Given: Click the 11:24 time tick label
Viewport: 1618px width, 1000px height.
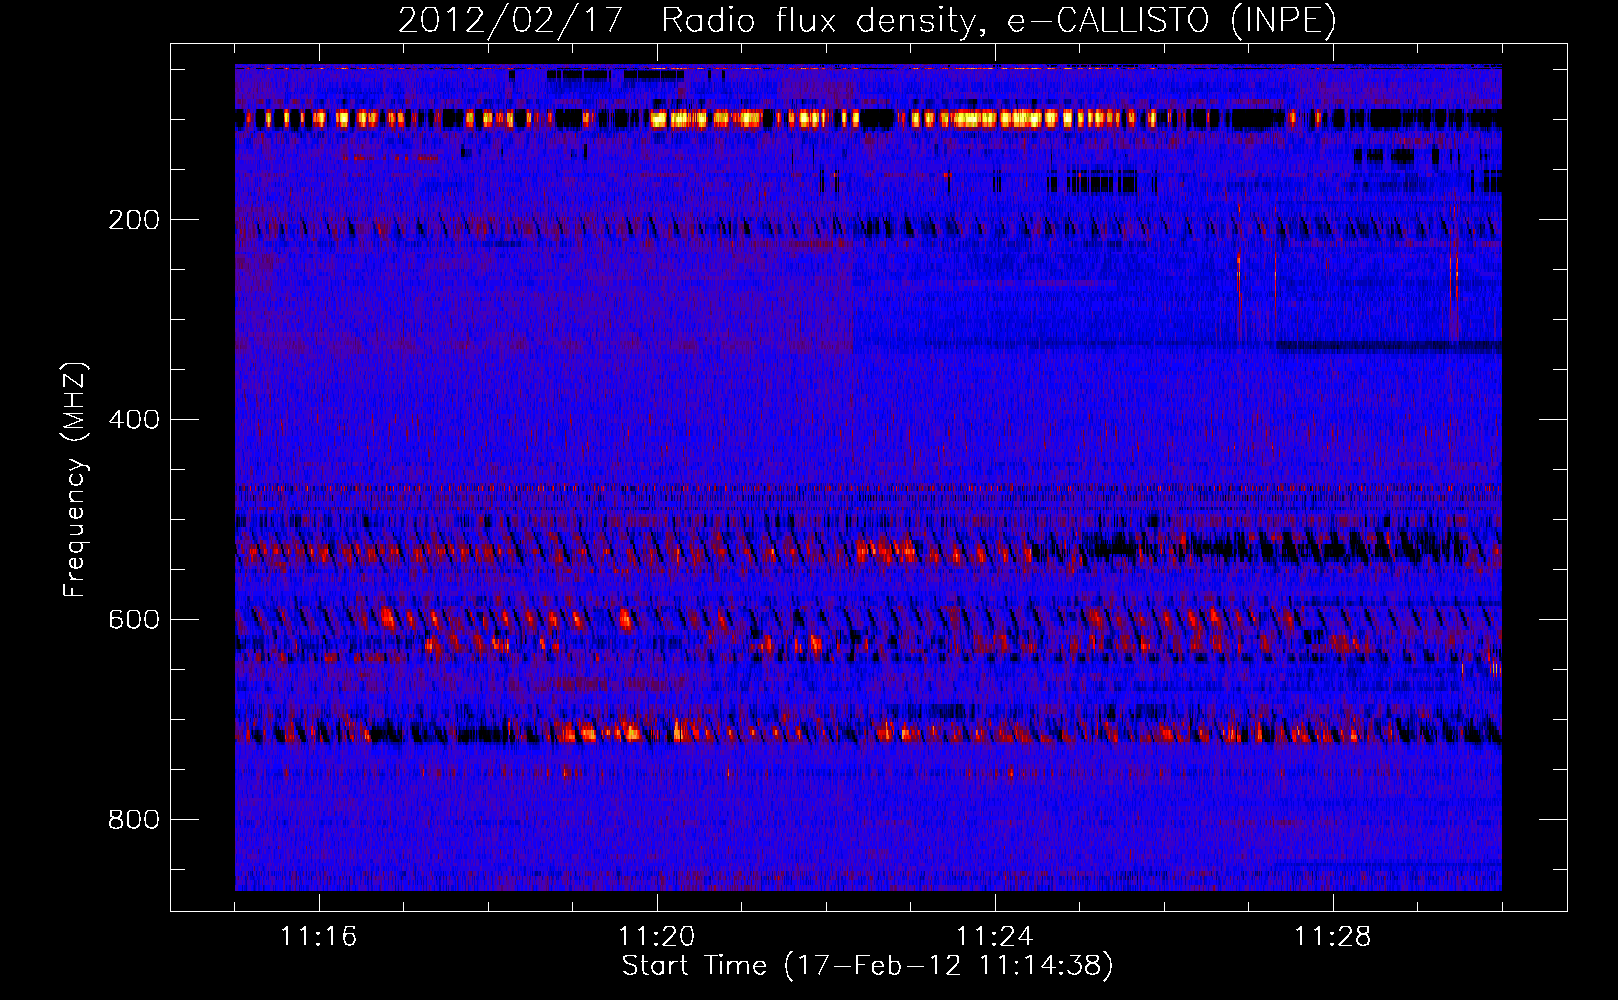Looking at the screenshot, I should click(995, 937).
